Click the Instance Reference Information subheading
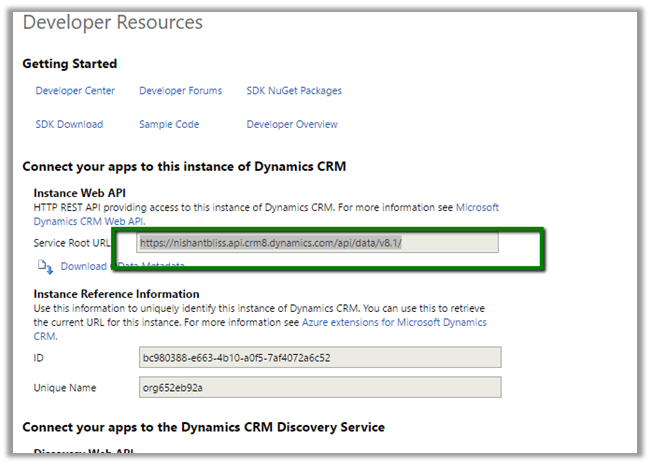Image resolution: width=650 pixels, height=465 pixels. click(x=116, y=294)
